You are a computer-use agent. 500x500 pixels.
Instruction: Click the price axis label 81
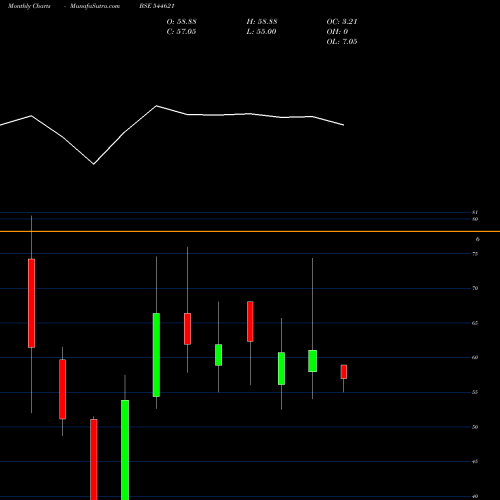pos(475,212)
